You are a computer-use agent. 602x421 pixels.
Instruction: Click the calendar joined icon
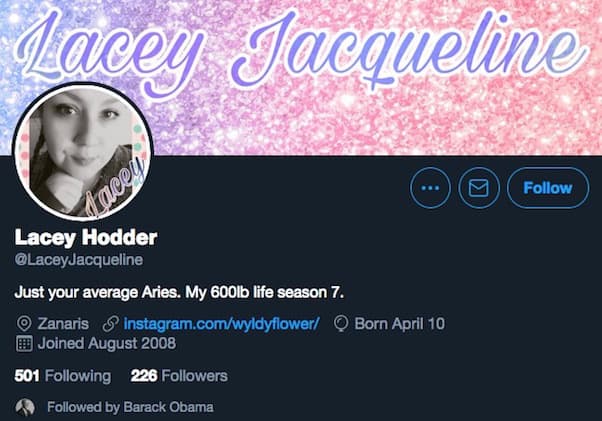[24, 343]
